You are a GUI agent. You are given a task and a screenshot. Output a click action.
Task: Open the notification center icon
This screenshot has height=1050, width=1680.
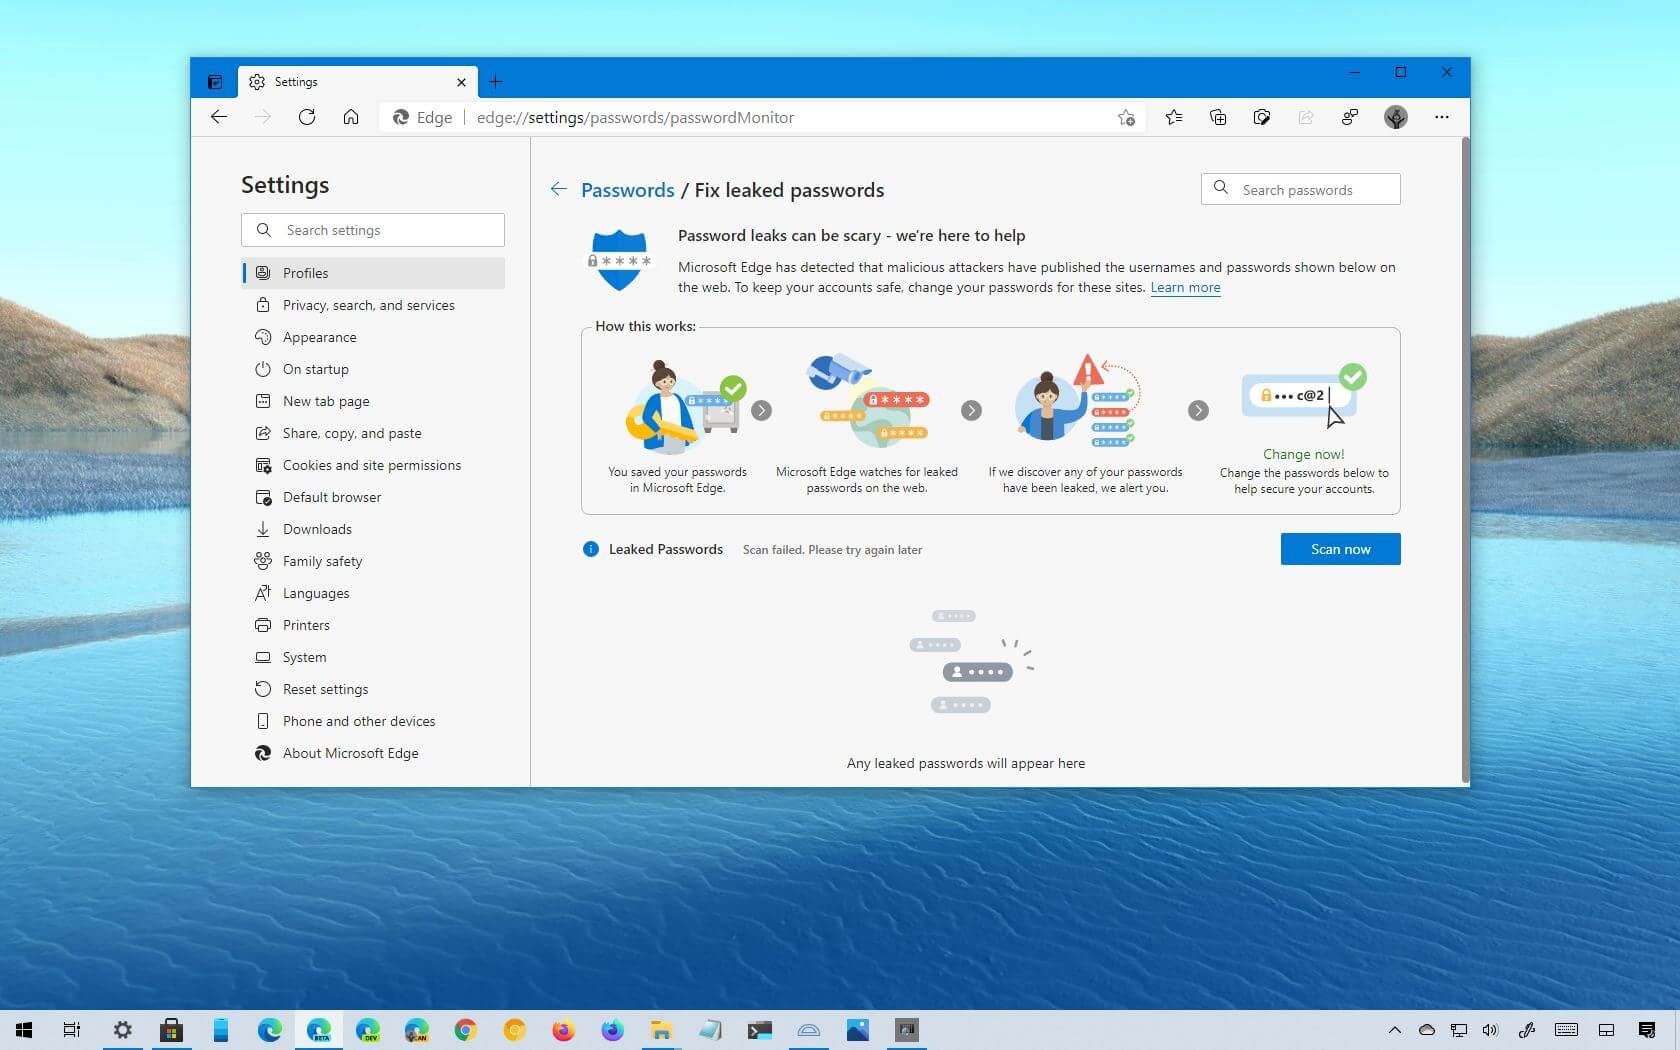pyautogui.click(x=1647, y=1029)
